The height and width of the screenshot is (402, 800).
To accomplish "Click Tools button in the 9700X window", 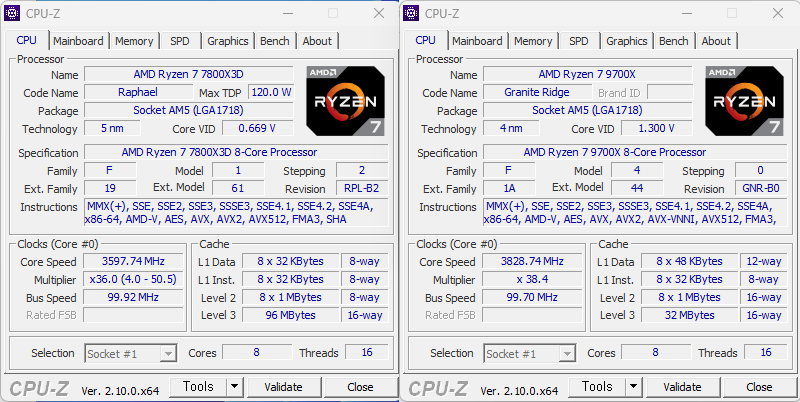I will 597,387.
